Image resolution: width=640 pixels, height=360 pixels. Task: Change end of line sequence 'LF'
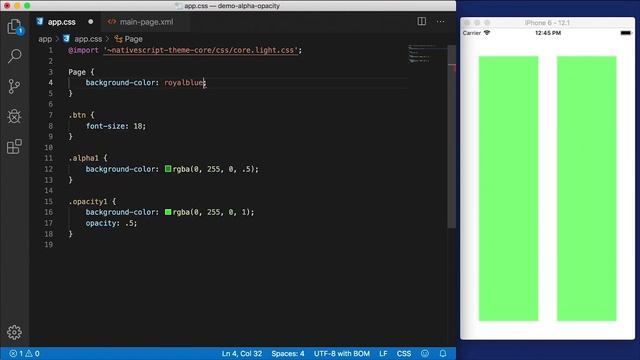tap(383, 353)
